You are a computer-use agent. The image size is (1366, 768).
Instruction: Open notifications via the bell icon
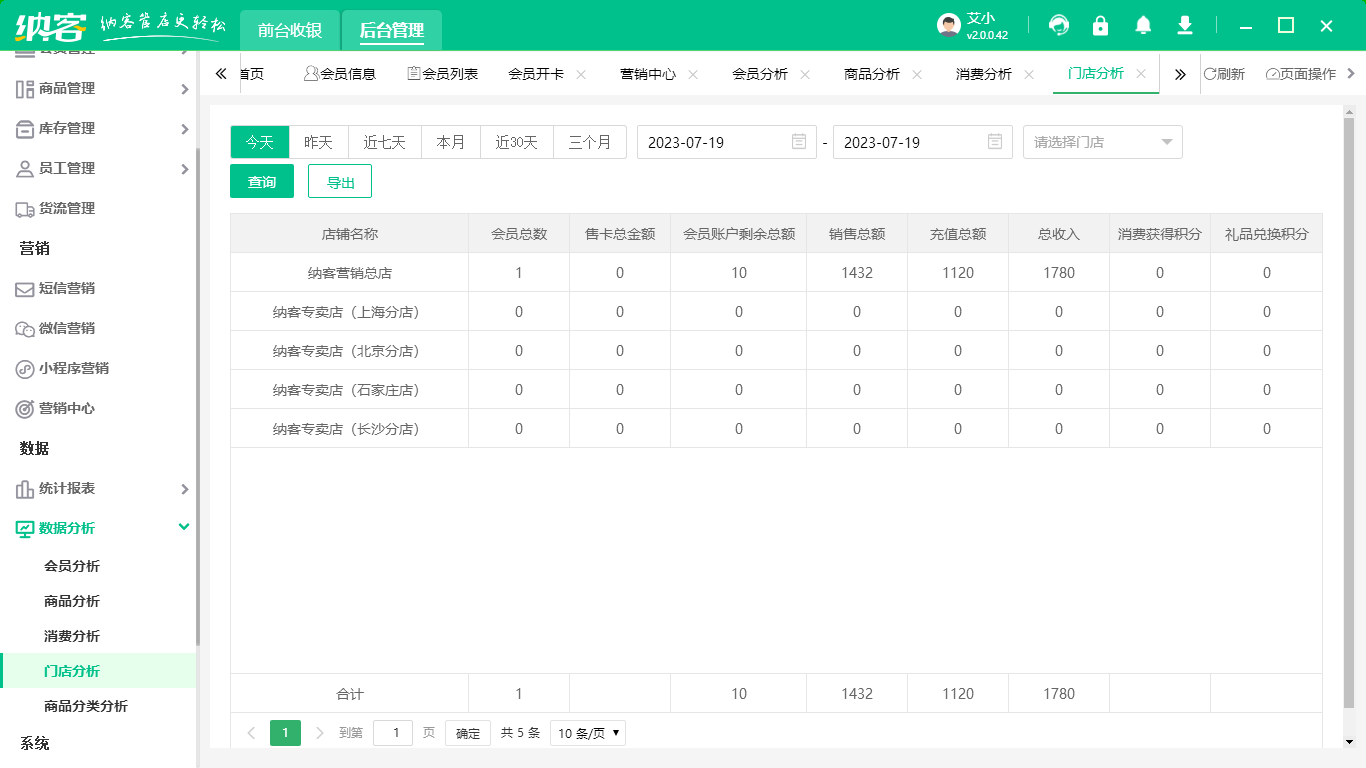point(1142,25)
